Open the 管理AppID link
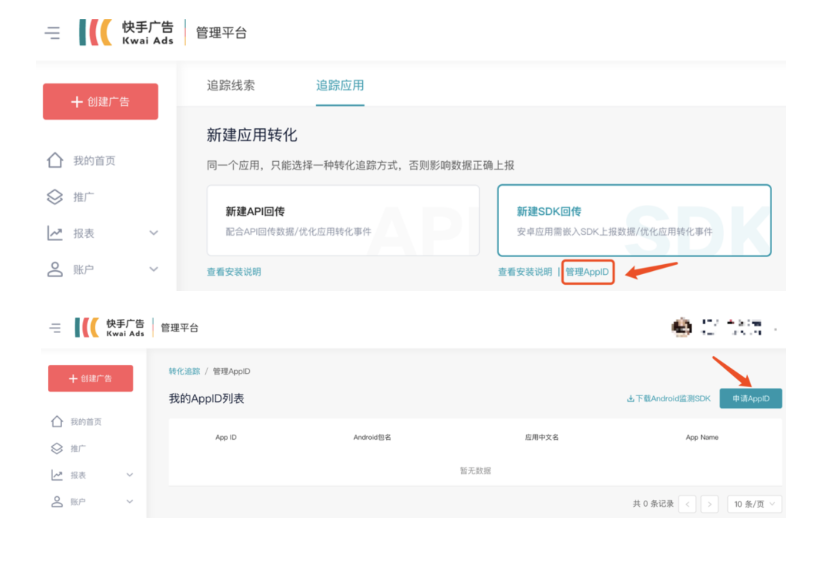The height and width of the screenshot is (568, 815). tap(587, 272)
